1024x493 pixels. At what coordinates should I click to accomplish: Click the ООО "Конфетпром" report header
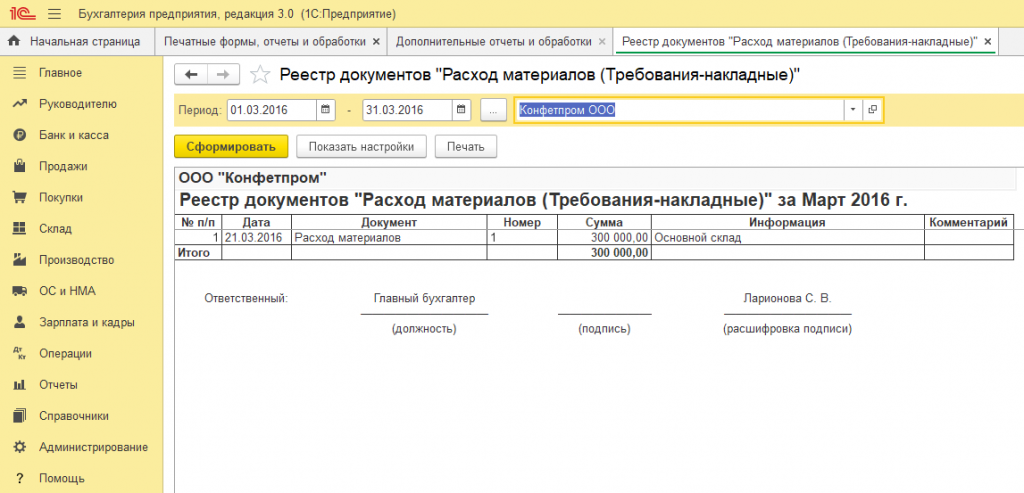point(253,178)
